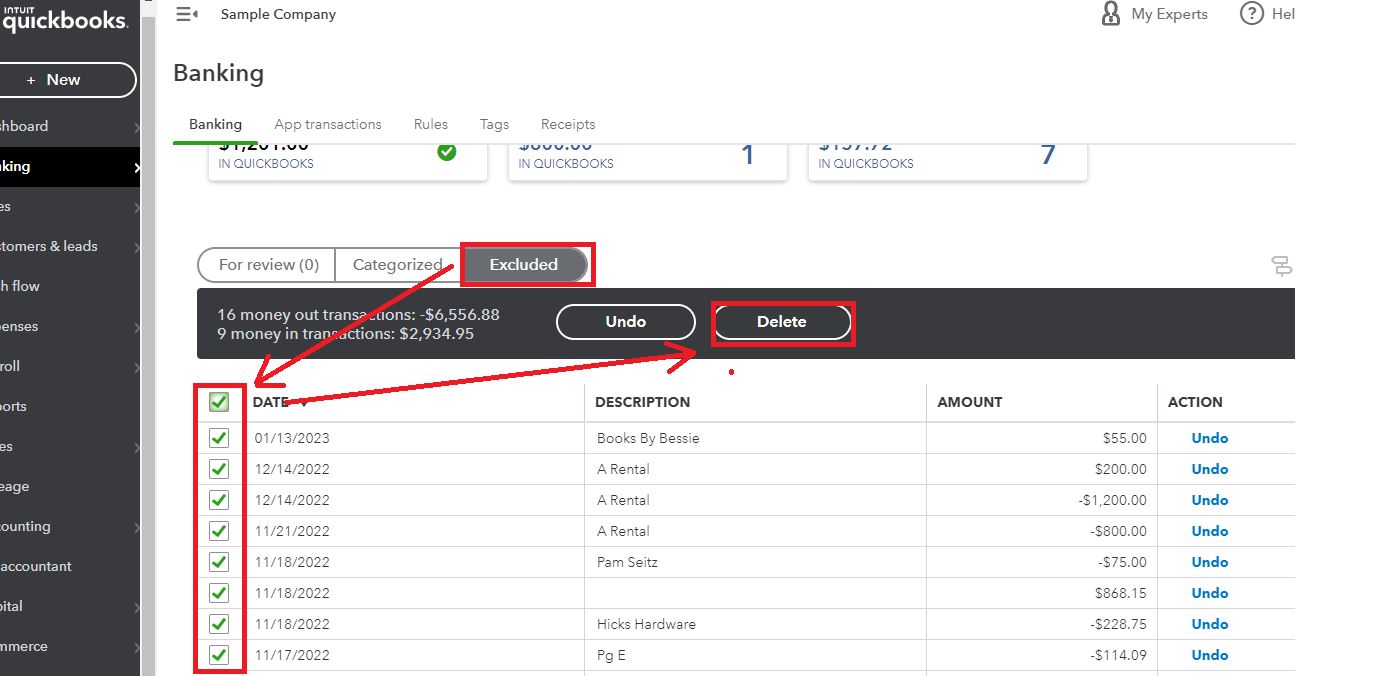1384x676 pixels.
Task: Open Commerce in the left sidebar
Action: tap(70, 647)
